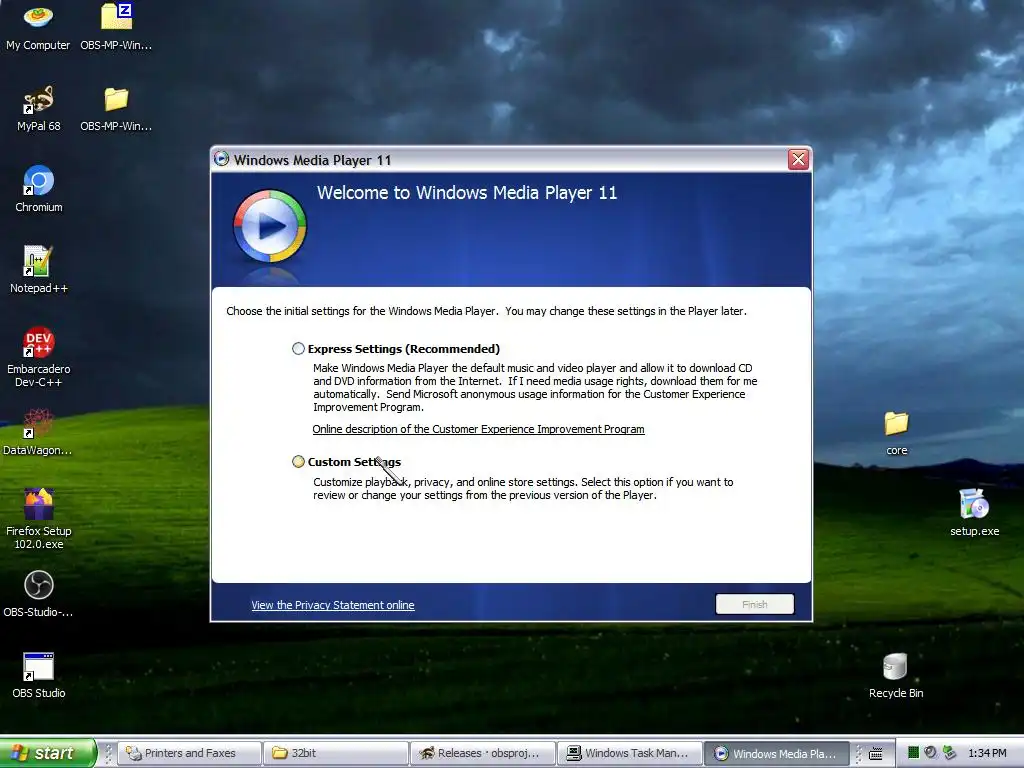This screenshot has height=768, width=1024.
Task: Close the Windows Media Player 11 dialog
Action: coord(798,159)
